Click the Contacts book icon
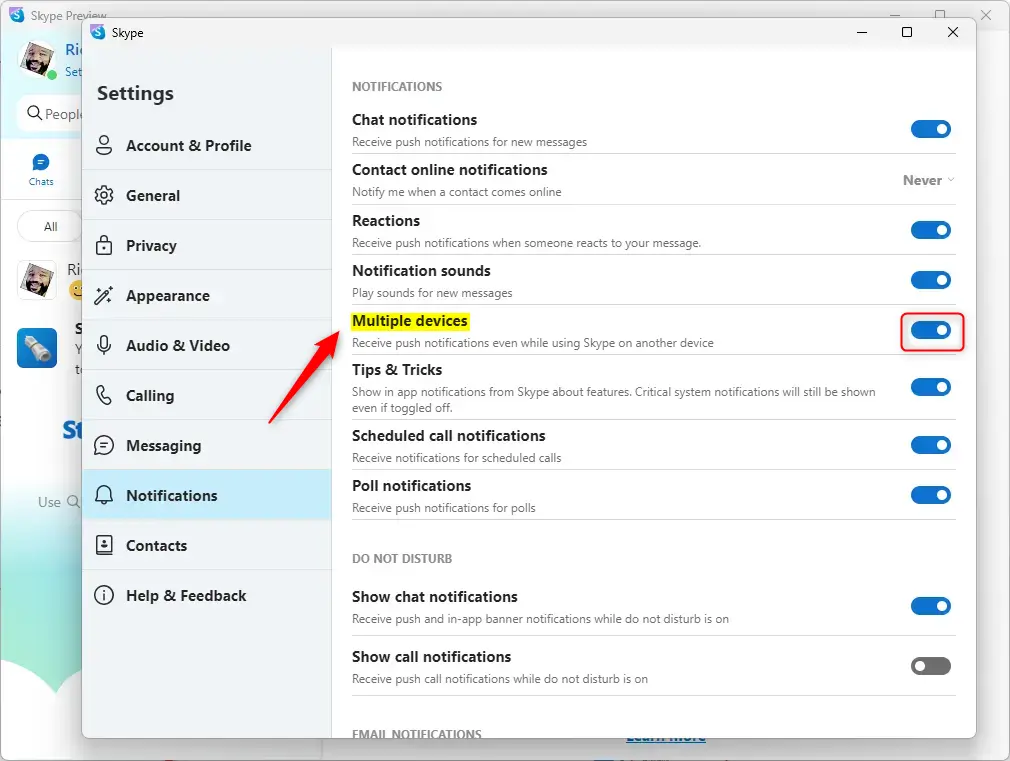 pyautogui.click(x=104, y=545)
